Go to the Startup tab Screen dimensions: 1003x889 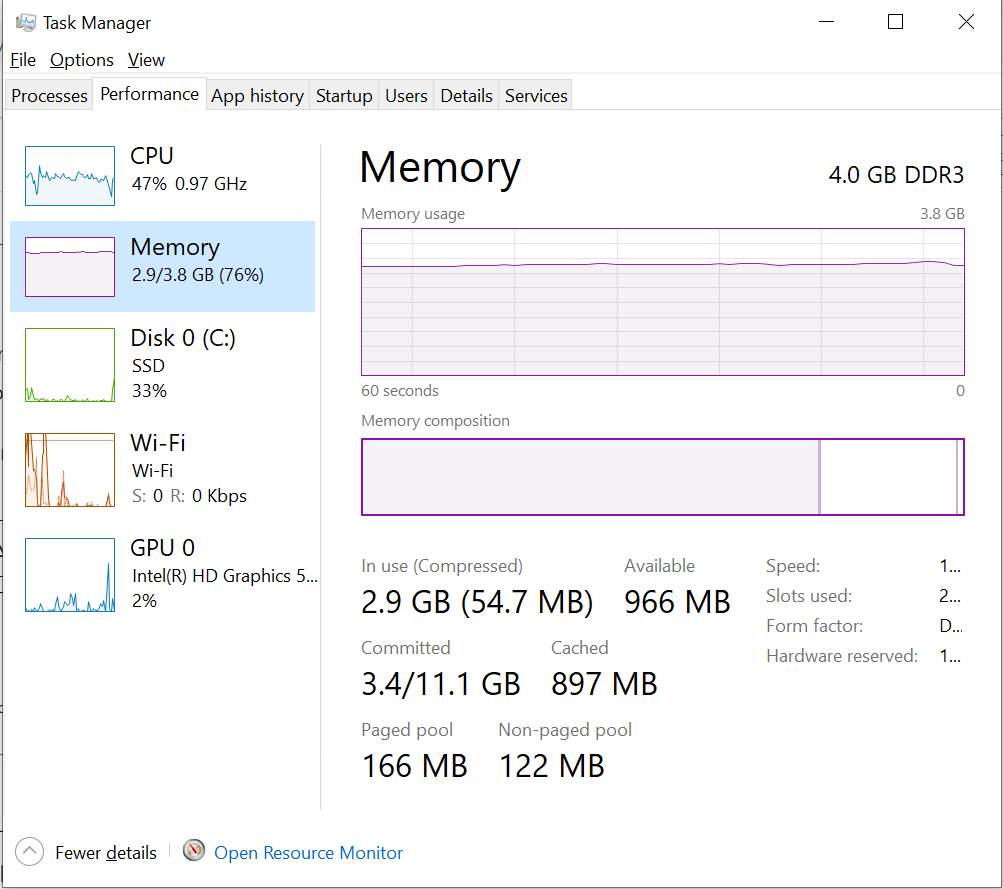click(x=344, y=96)
